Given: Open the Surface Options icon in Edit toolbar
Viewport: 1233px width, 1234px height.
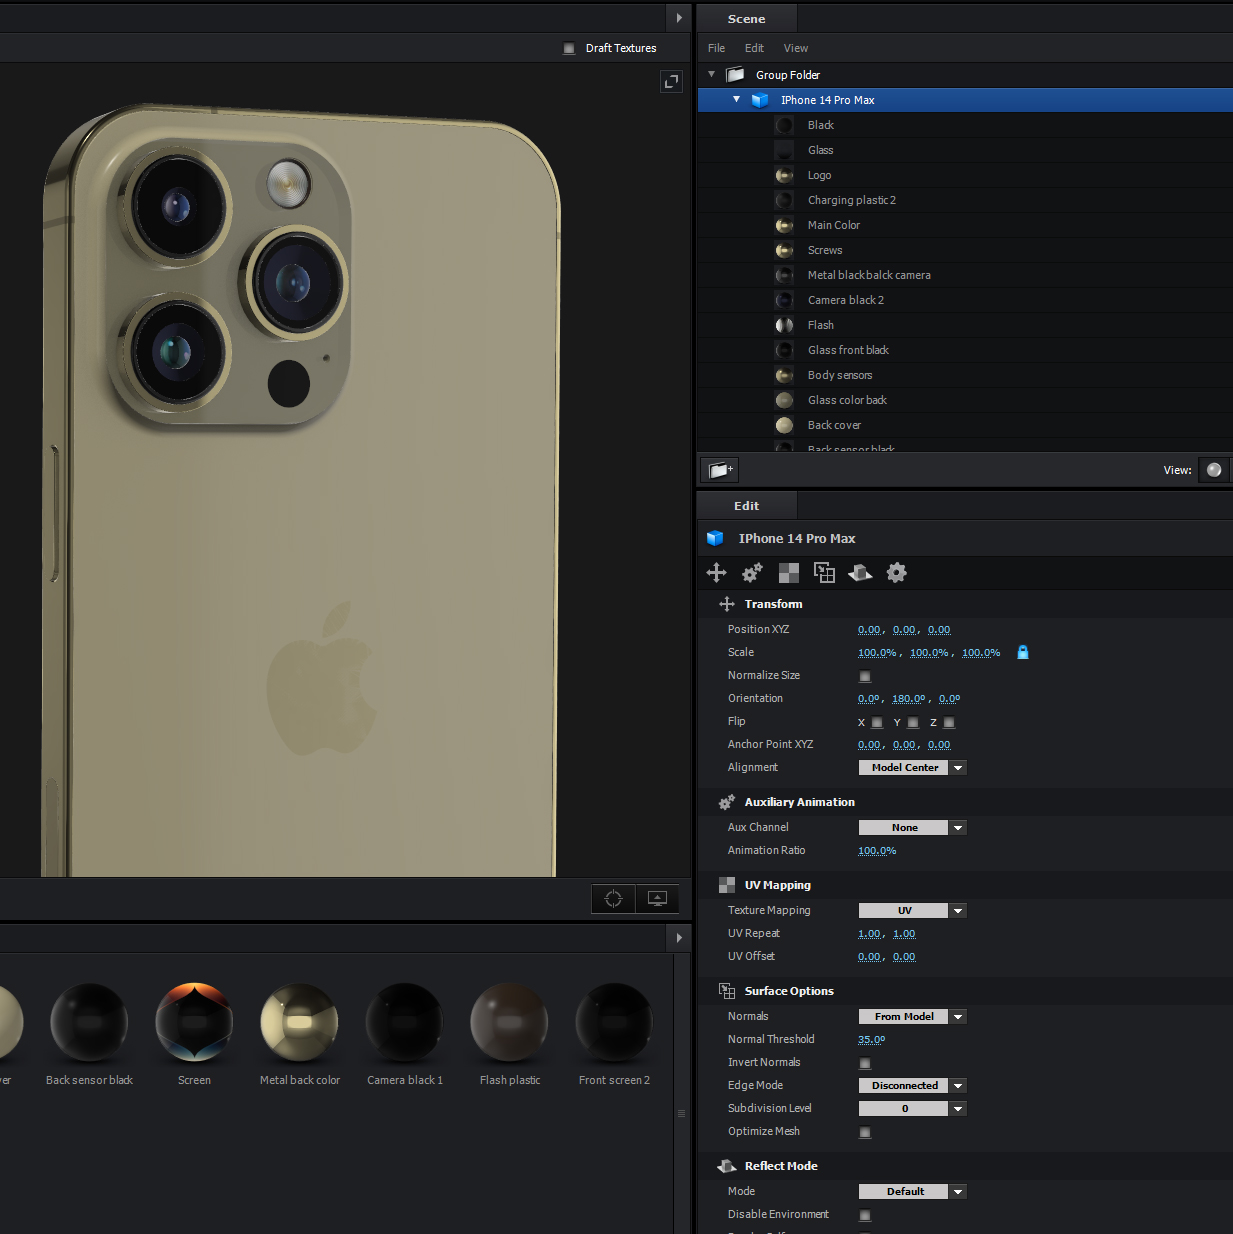Looking at the screenshot, I should coord(824,572).
